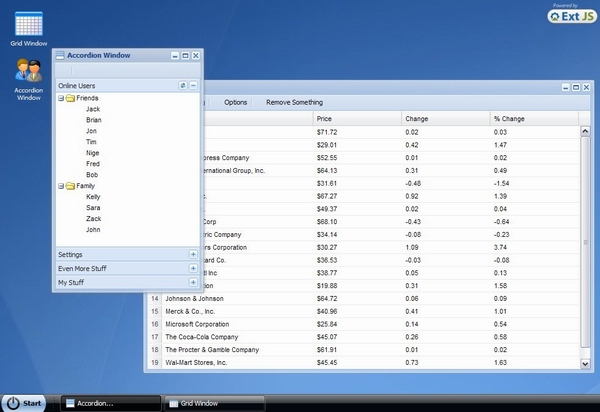
Task: Select Bob in the Friends list
Action: coord(92,175)
